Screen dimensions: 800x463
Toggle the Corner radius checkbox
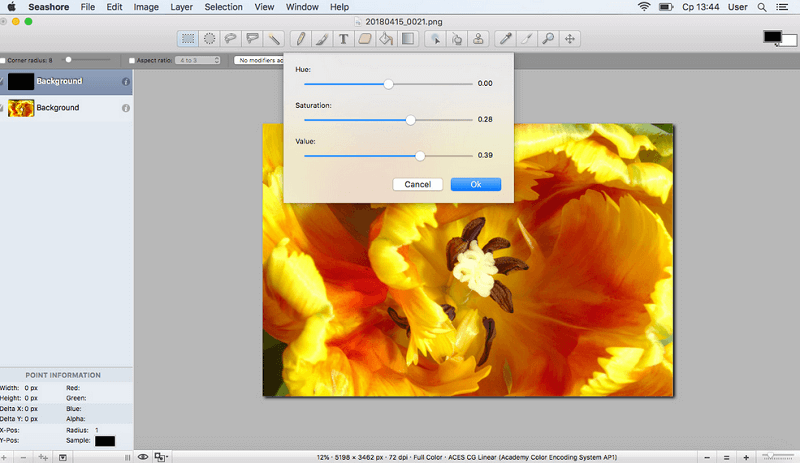pyautogui.click(x=3, y=61)
